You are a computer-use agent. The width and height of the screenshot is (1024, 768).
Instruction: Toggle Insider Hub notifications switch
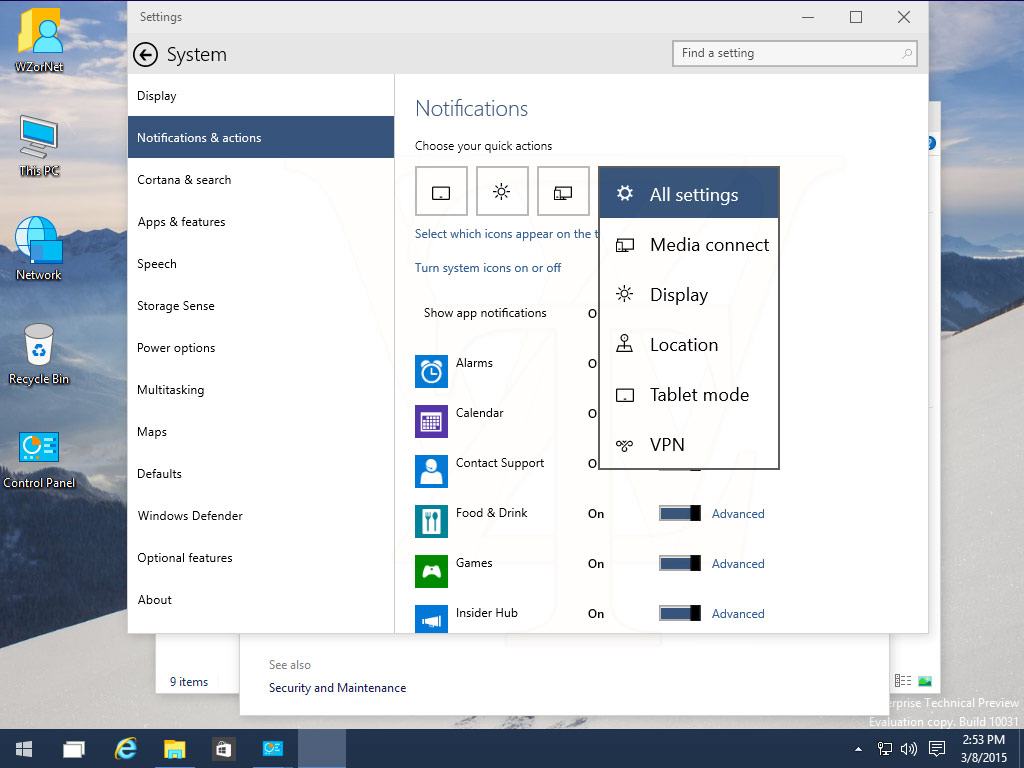(680, 613)
